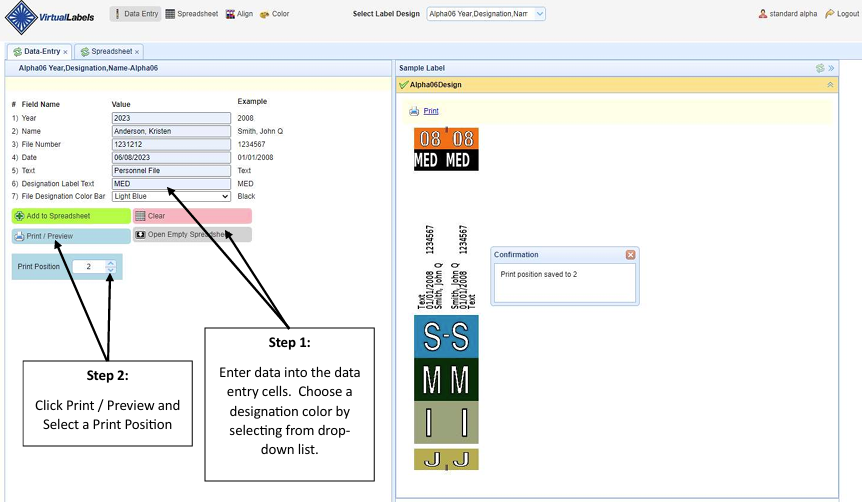
Task: Click the File Number value field
Action: click(171, 144)
